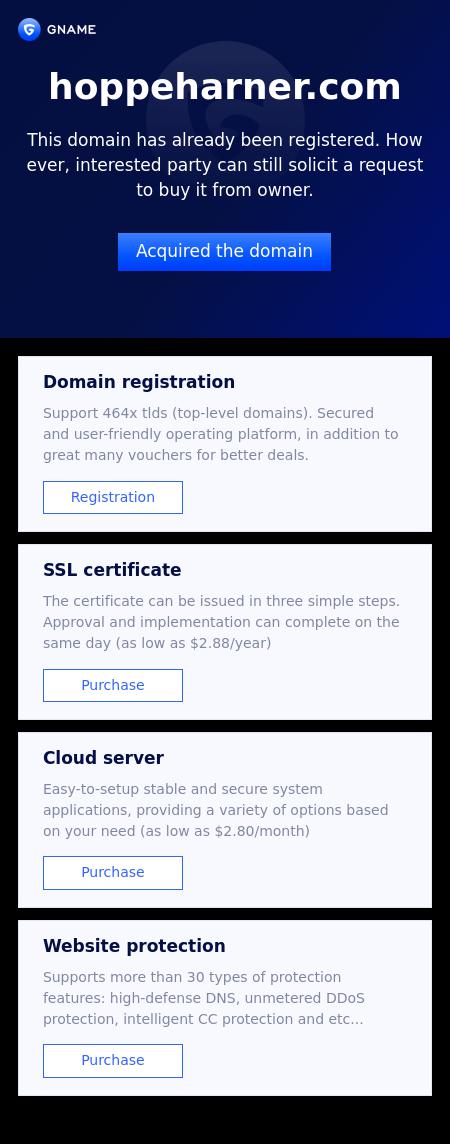Click the 'three simple steps' certificate sentence
Screen dimensions: 450x1144
221,601
